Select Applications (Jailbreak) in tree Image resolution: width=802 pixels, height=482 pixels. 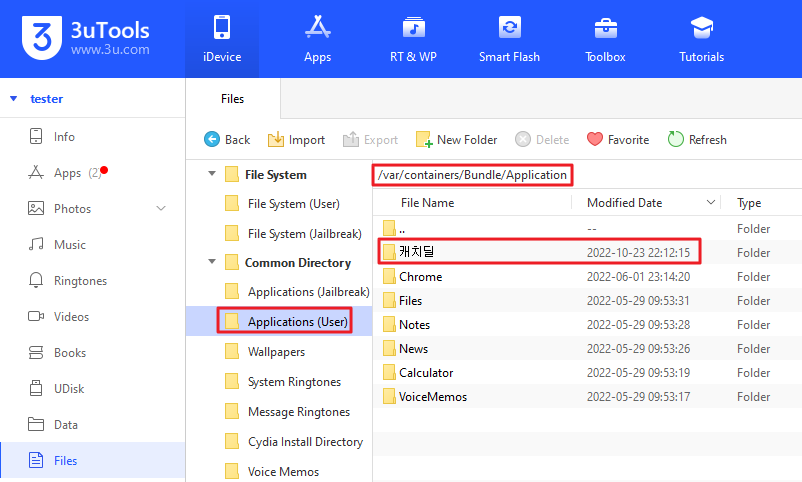point(297,292)
